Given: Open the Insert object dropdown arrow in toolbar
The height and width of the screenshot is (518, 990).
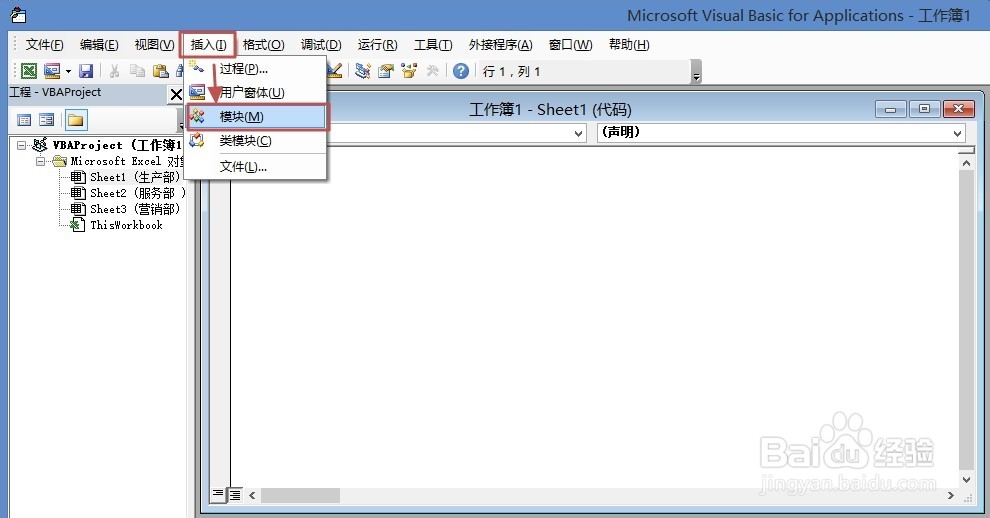Looking at the screenshot, I should (x=68, y=71).
